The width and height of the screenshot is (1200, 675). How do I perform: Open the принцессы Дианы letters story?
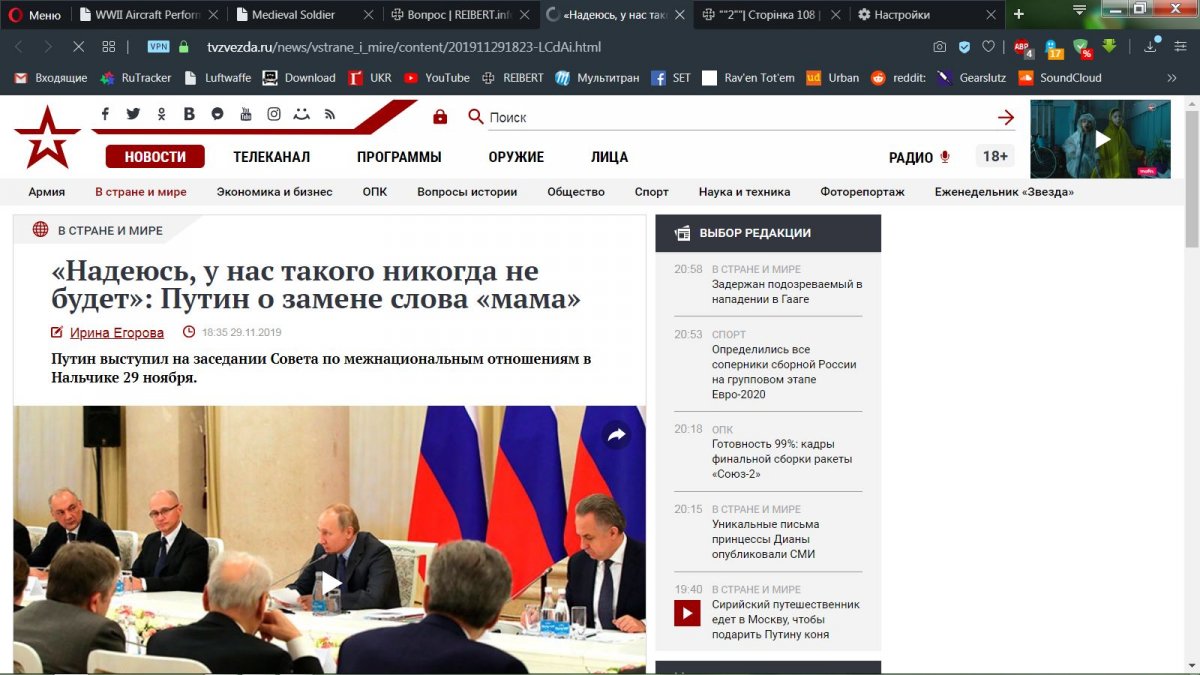tap(765, 539)
